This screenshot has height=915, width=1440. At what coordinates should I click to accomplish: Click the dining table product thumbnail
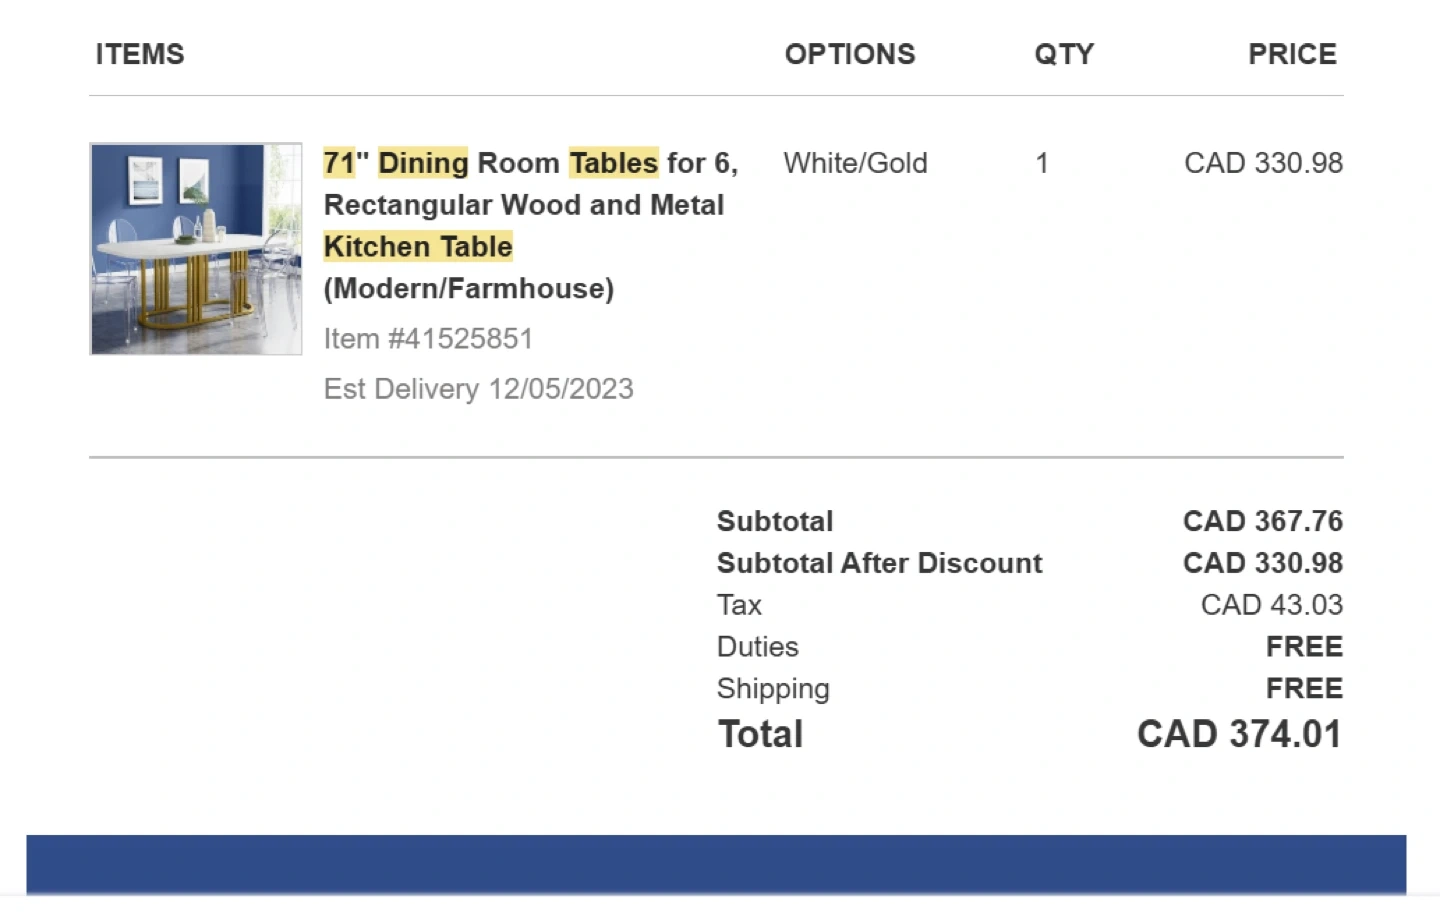(x=196, y=249)
